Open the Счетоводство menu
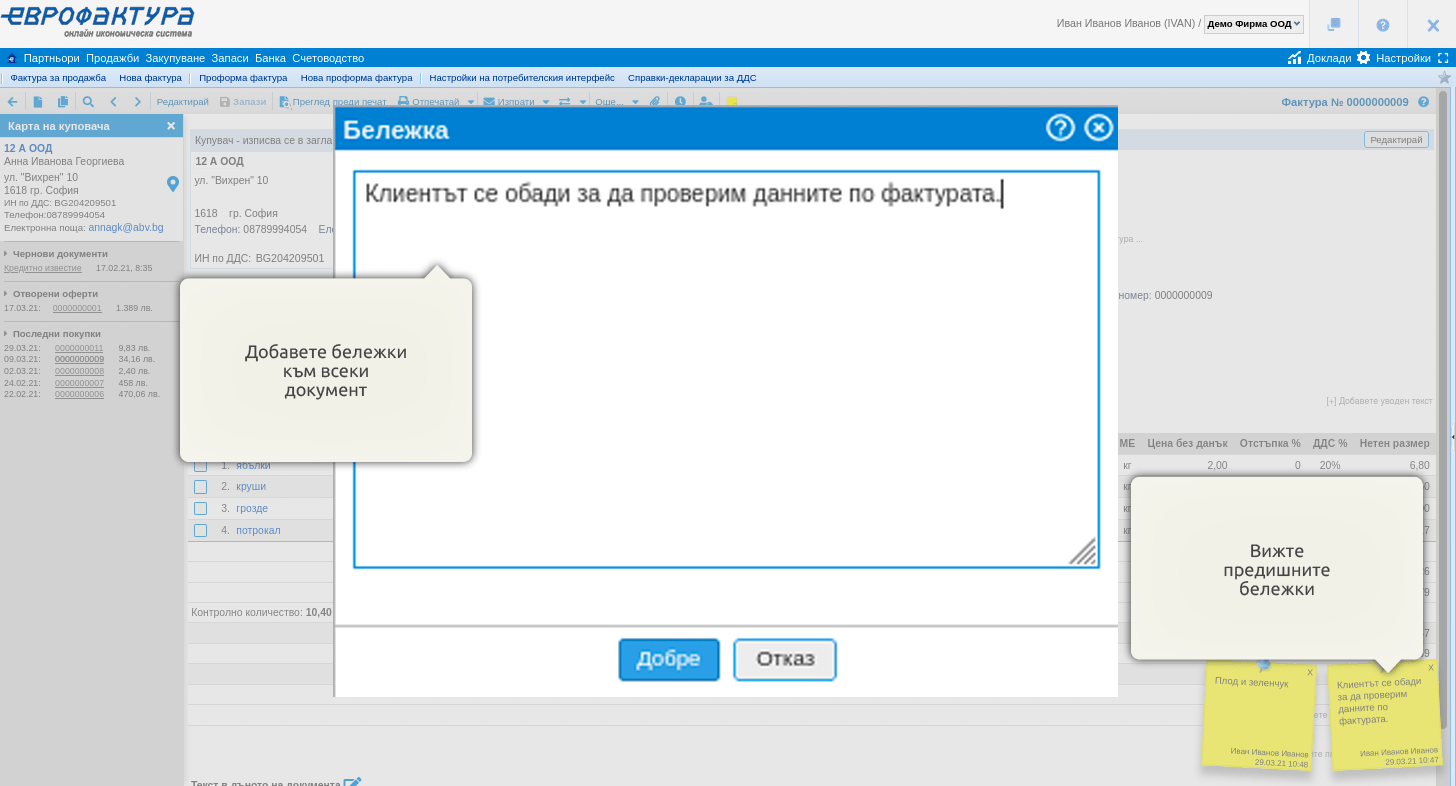The width and height of the screenshot is (1456, 786). pos(328,58)
